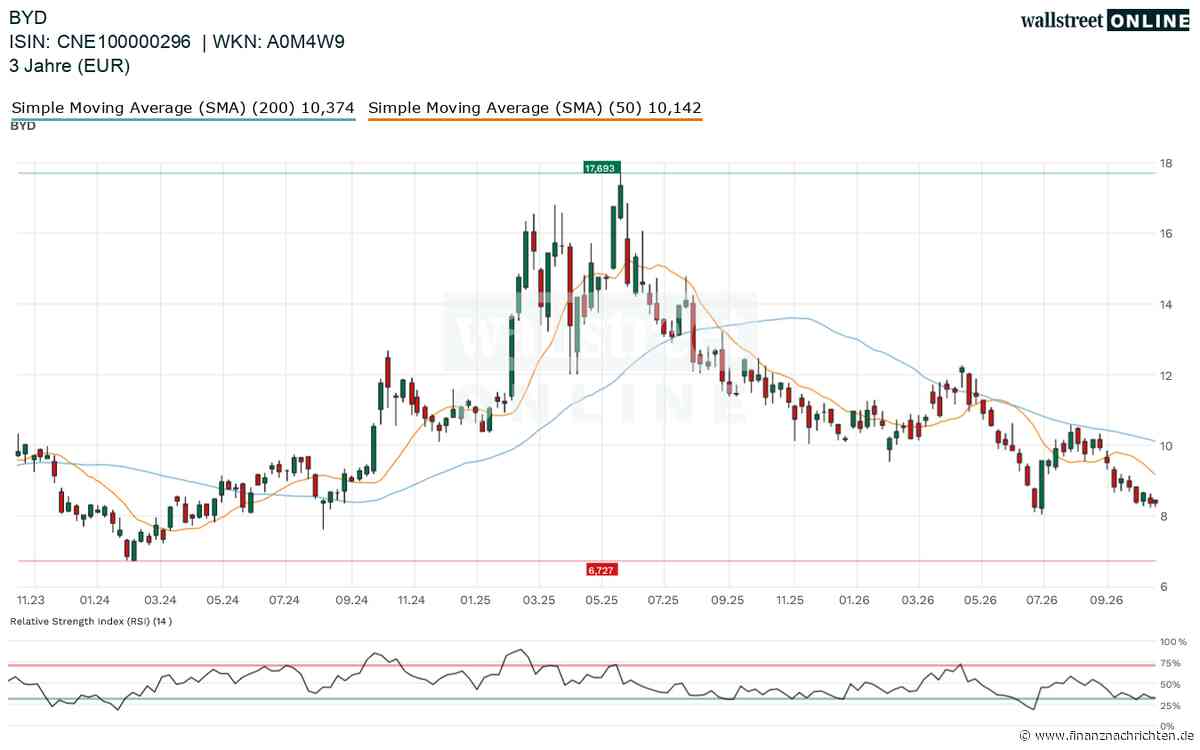The image size is (1200, 750).
Task: Click the 25% RSI axis label
Action: 1169,706
